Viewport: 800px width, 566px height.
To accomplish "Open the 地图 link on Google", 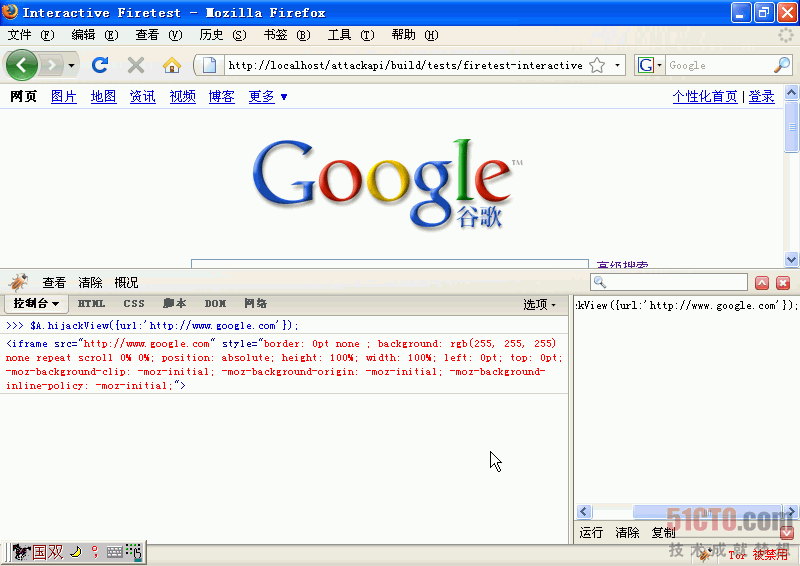I will 104,96.
